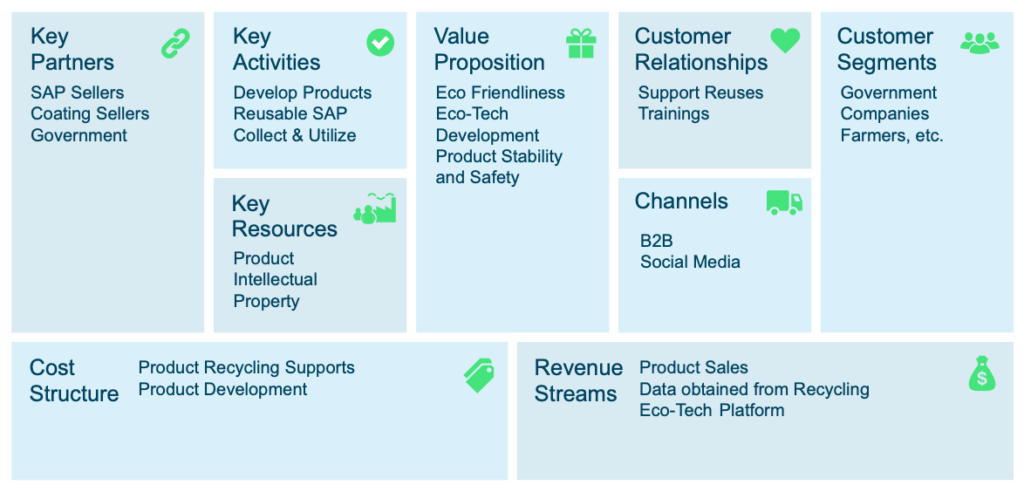Click "Eco-Tech Platform" in Revenue Streams
This screenshot has width=1024, height=492.
point(712,410)
